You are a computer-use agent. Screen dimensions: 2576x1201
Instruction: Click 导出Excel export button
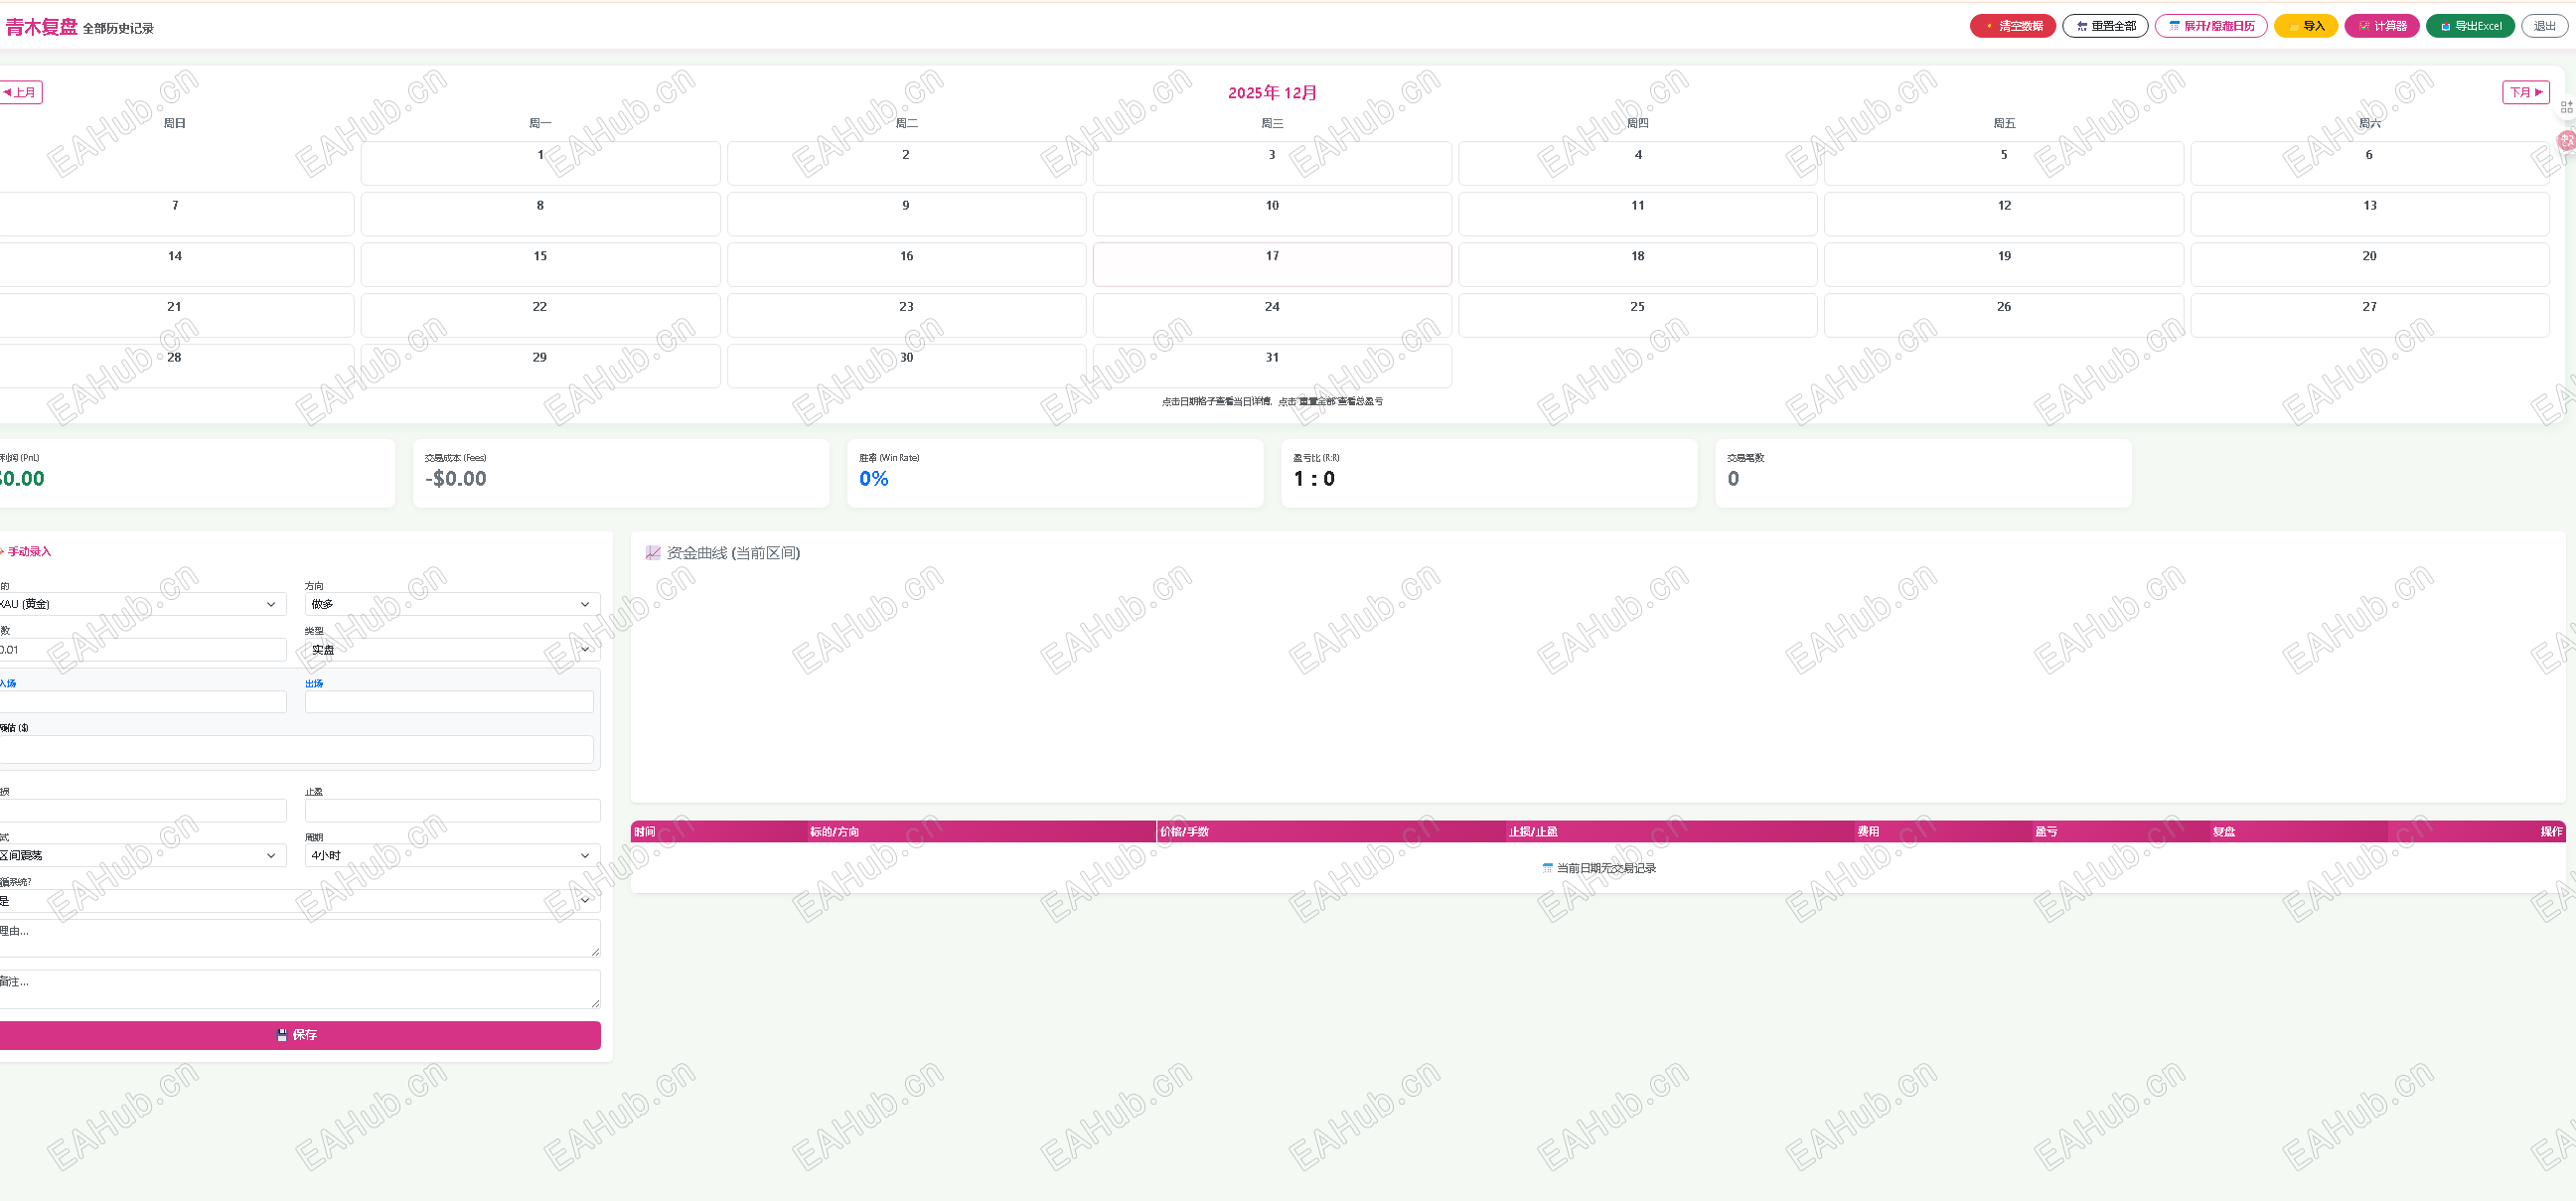(2470, 26)
